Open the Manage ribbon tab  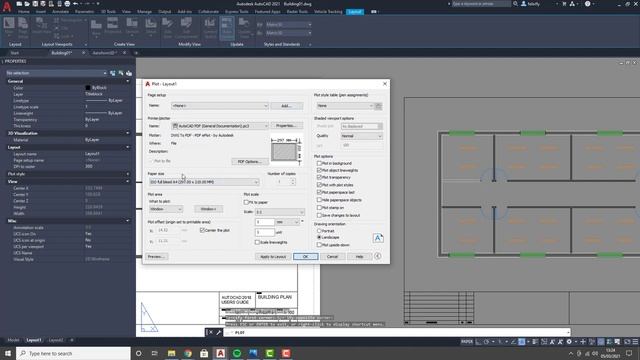point(144,12)
